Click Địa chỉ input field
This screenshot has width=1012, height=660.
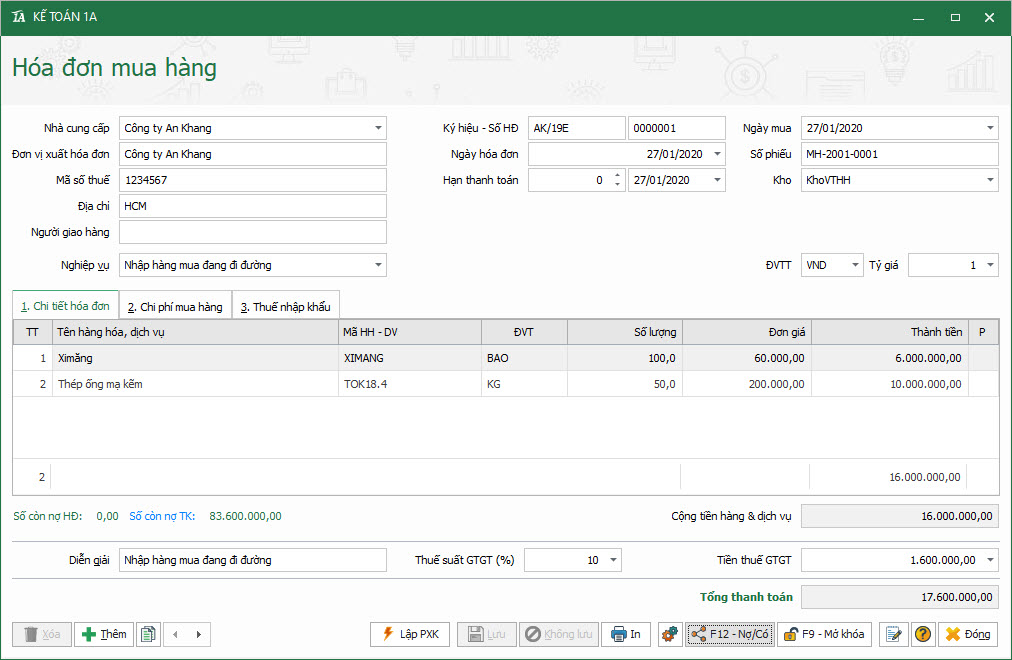point(252,206)
